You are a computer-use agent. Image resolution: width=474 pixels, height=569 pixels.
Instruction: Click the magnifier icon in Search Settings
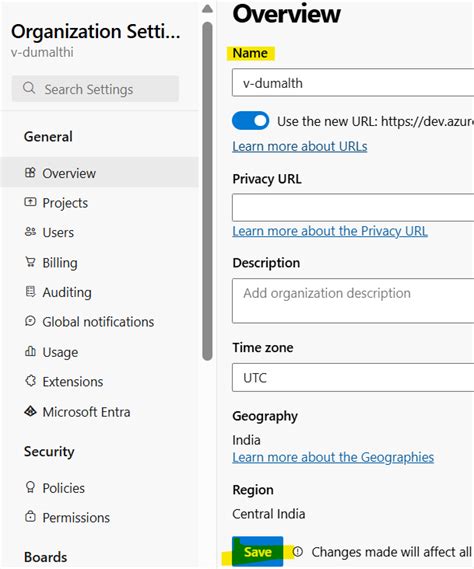tap(29, 88)
